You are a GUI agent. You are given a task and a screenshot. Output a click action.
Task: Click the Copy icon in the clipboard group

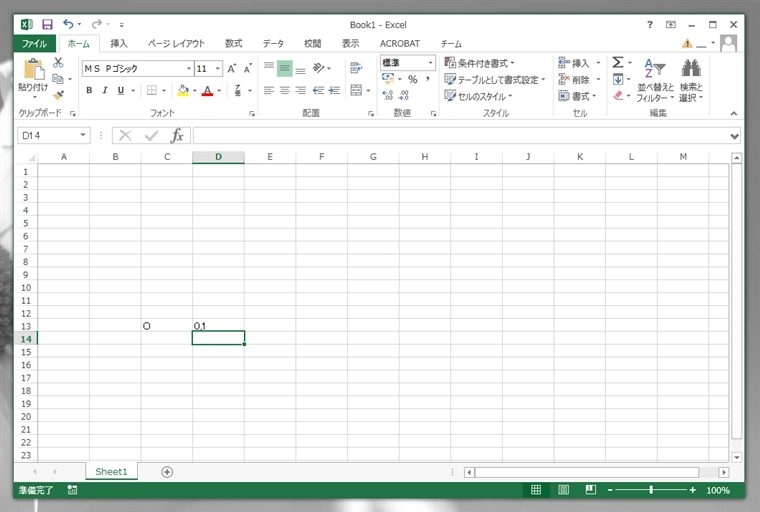click(58, 79)
